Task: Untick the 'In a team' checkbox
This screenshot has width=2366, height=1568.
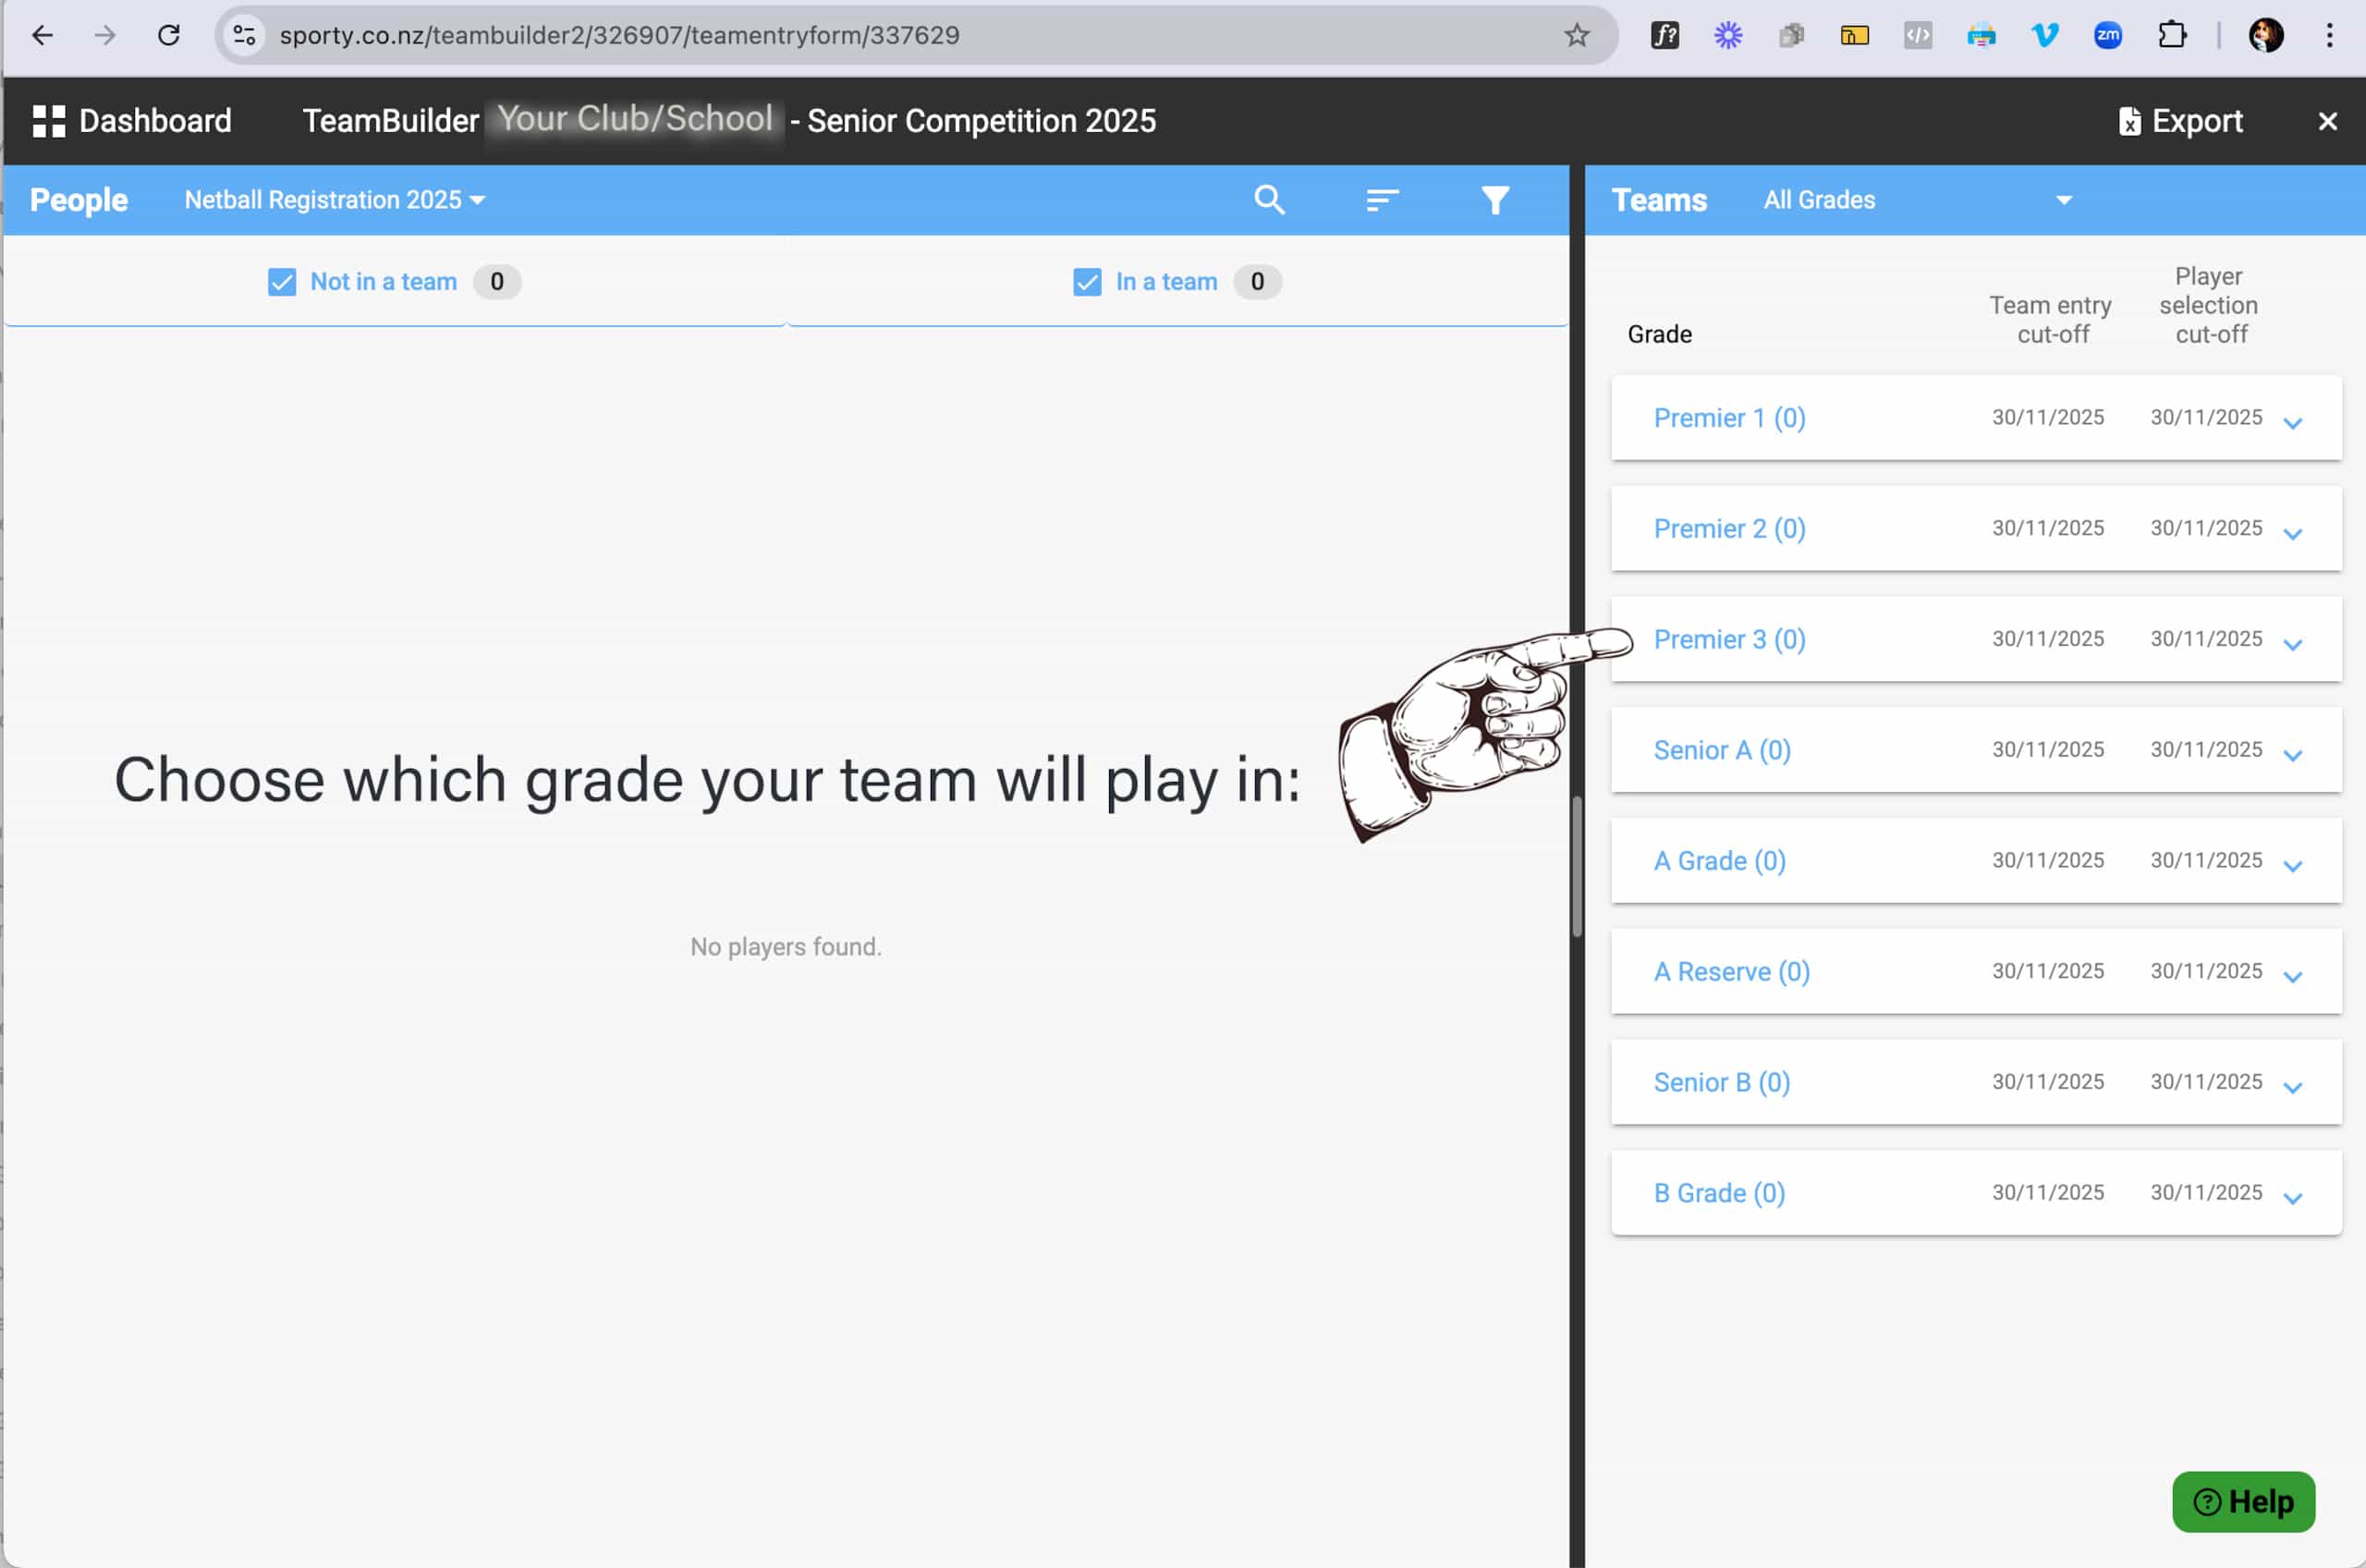Action: 1087,282
